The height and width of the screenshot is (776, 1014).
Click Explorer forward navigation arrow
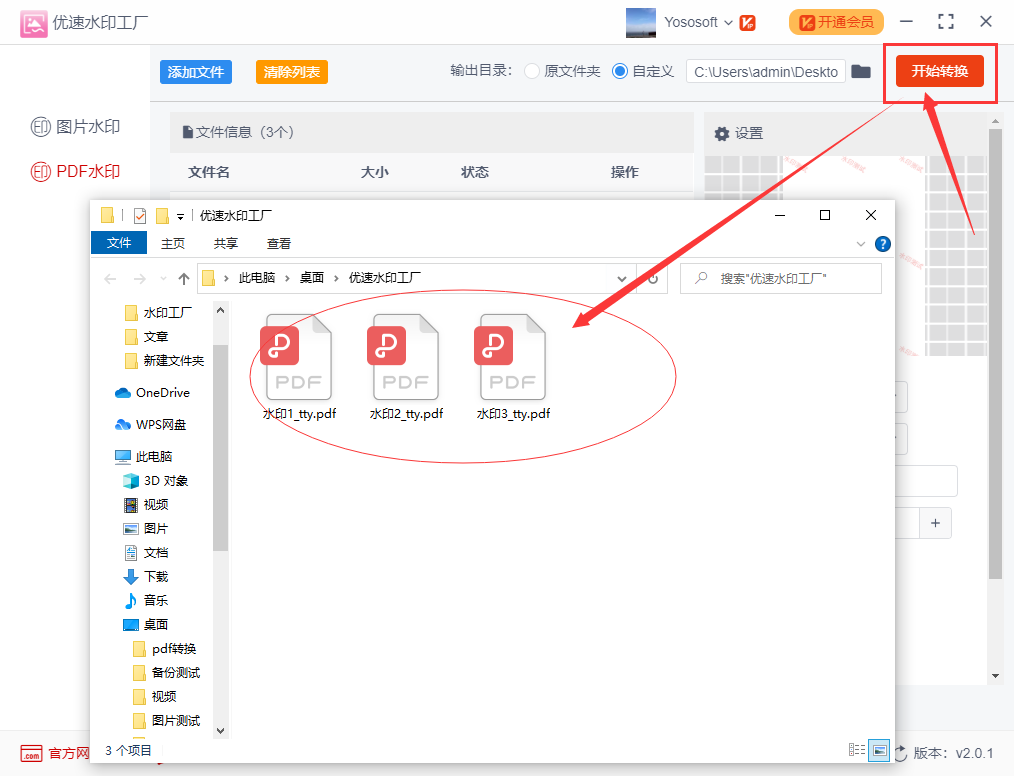tap(139, 279)
